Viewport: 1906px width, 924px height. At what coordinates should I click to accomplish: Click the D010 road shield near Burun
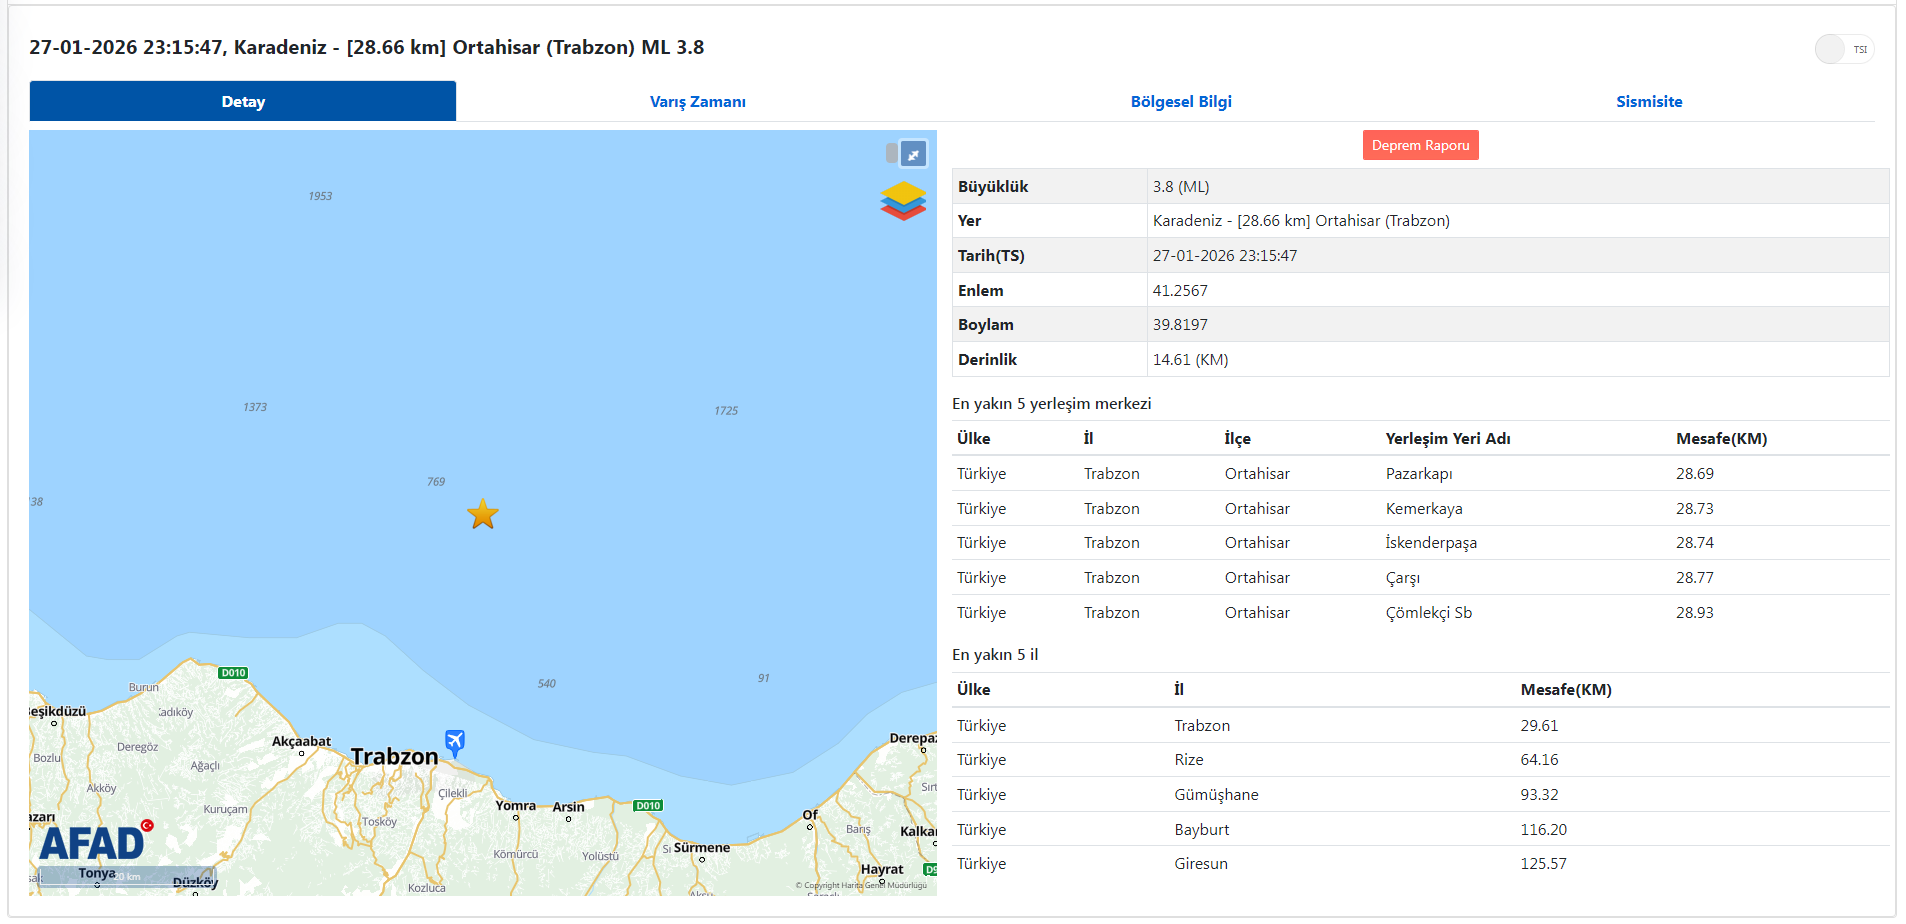pos(233,673)
